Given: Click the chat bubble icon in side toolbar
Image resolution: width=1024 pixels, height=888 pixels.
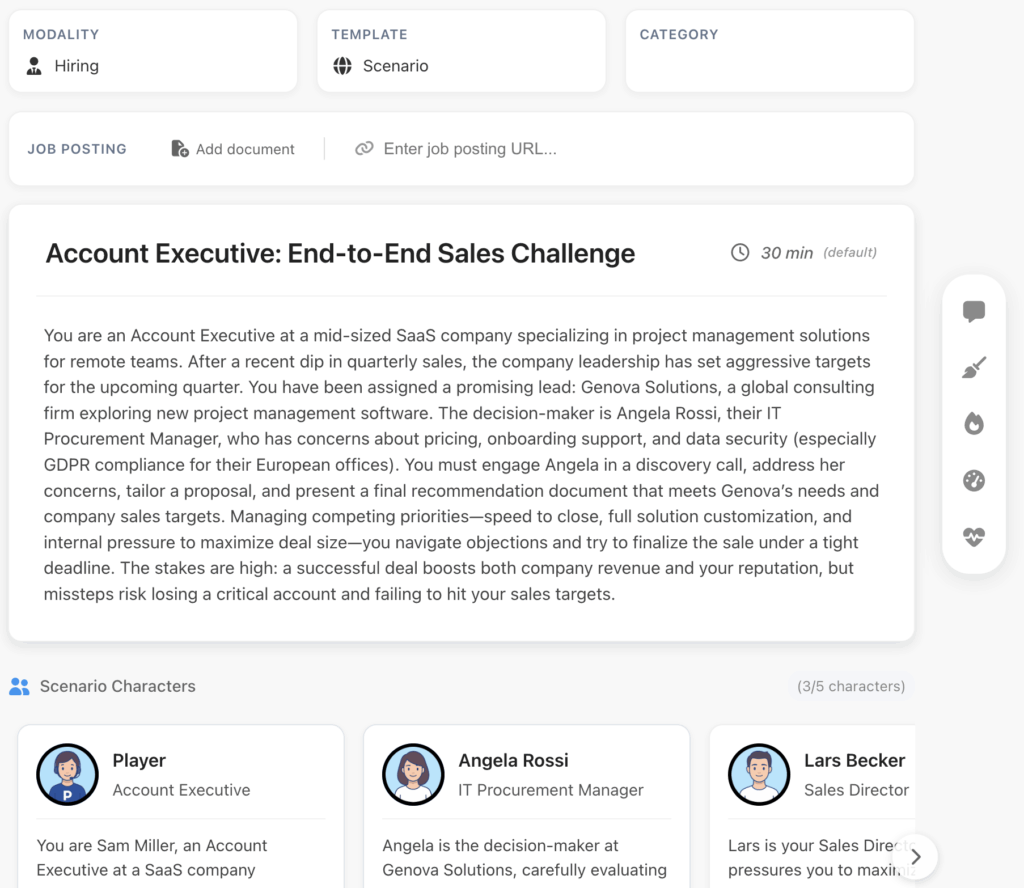Looking at the screenshot, I should (973, 312).
